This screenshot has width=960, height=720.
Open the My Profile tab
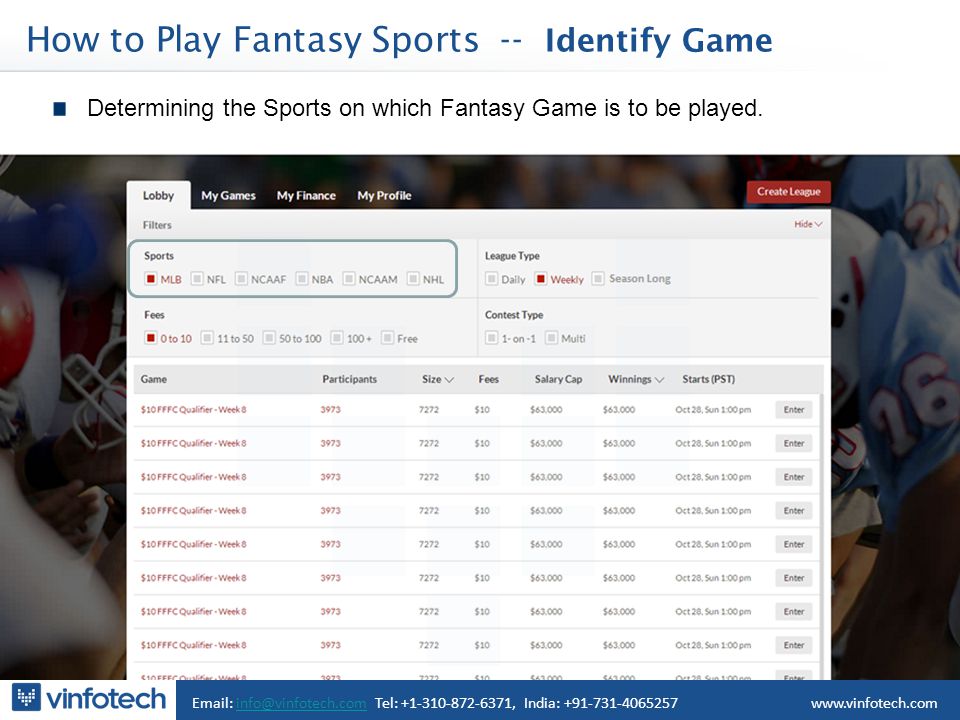(x=384, y=195)
